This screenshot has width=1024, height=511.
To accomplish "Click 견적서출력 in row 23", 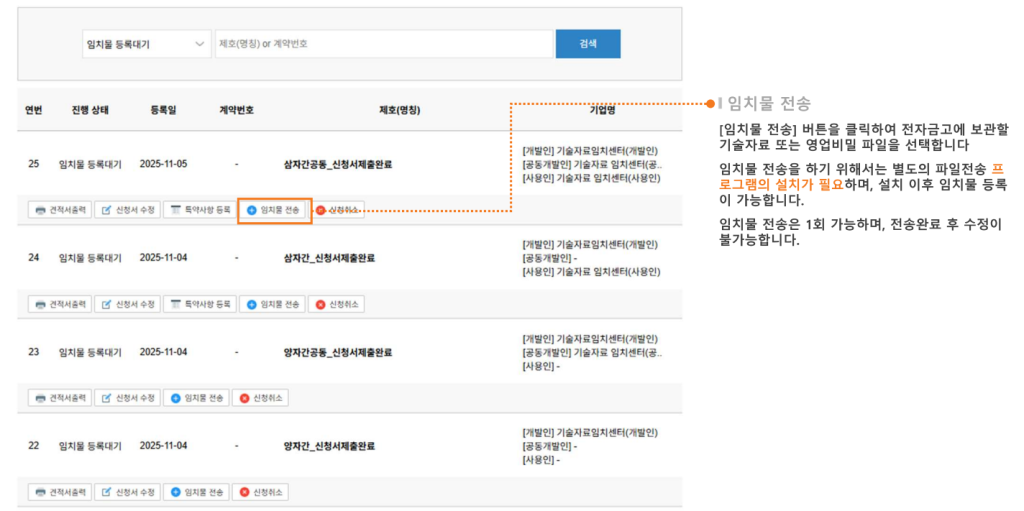I will 60,398.
